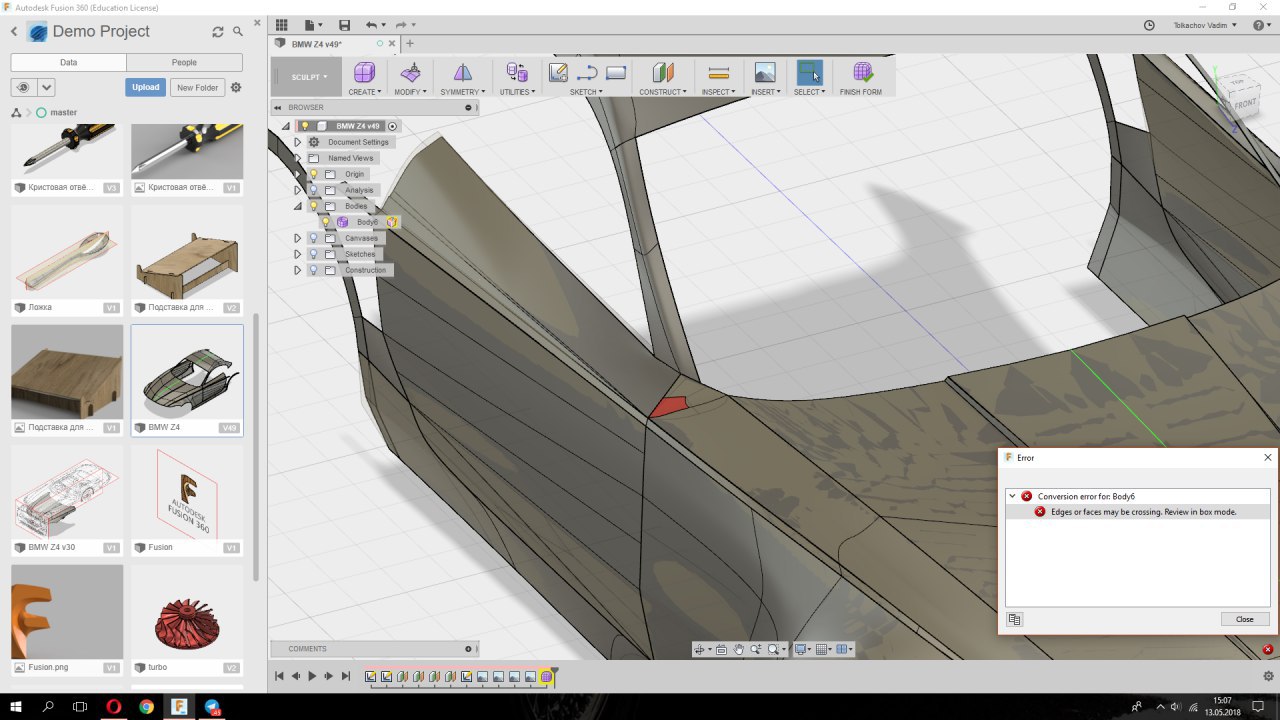Open the Construct offset plane tool

click(x=663, y=72)
